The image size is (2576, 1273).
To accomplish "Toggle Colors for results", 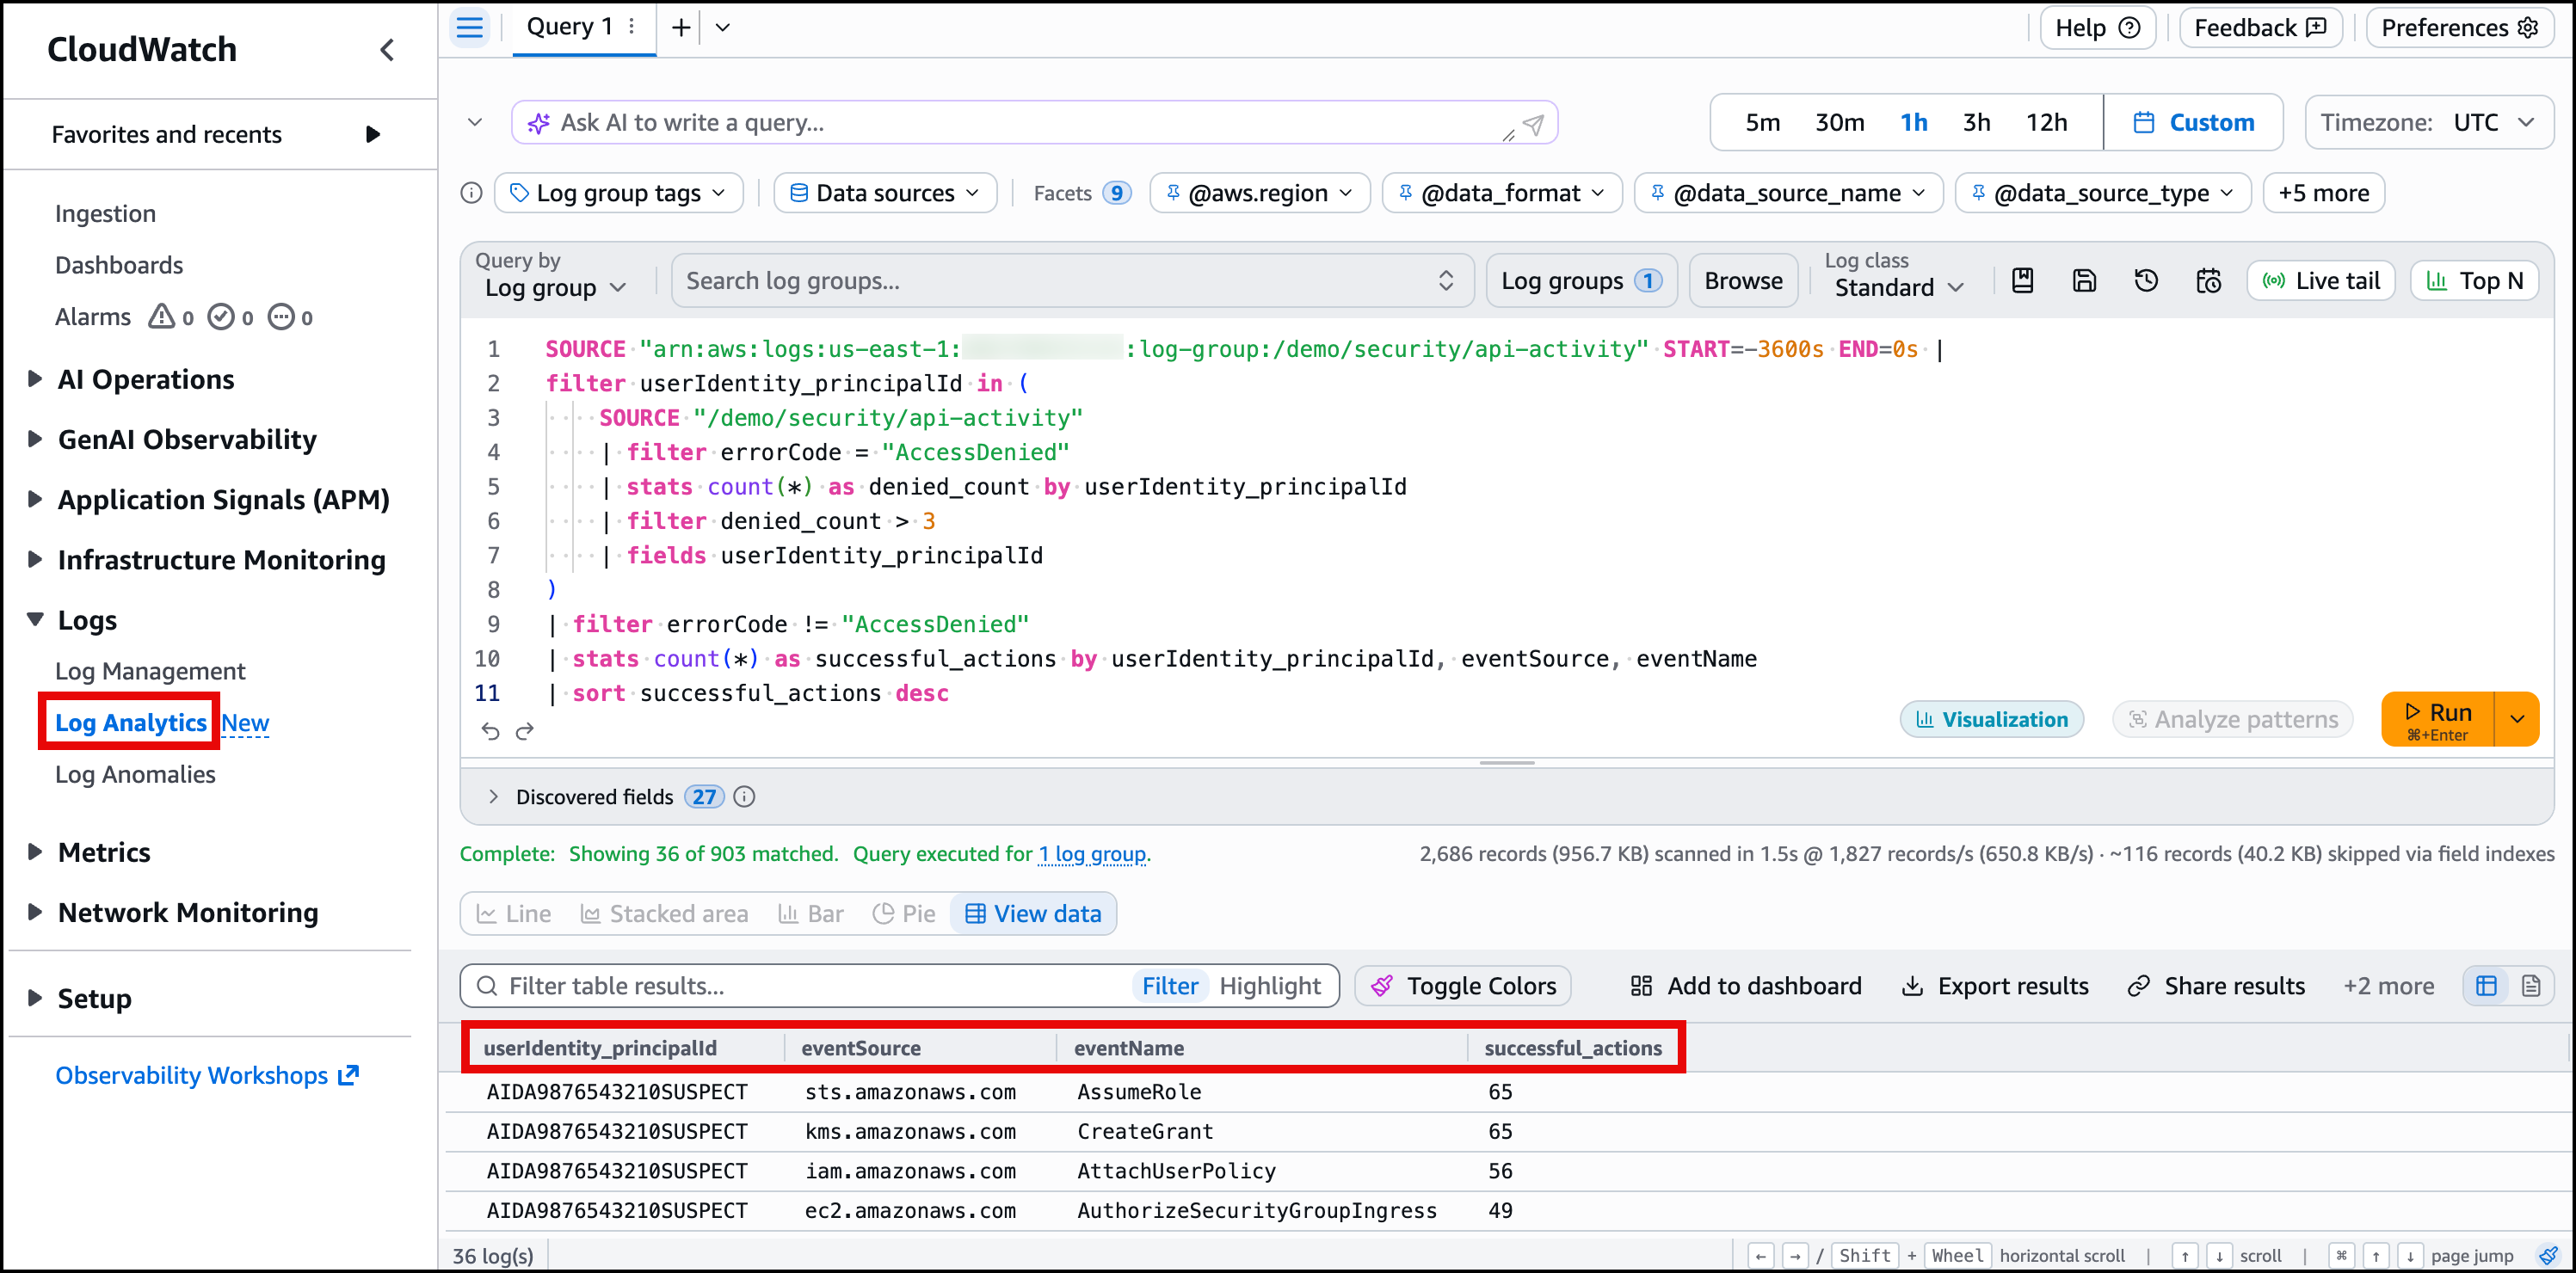I will point(1463,986).
